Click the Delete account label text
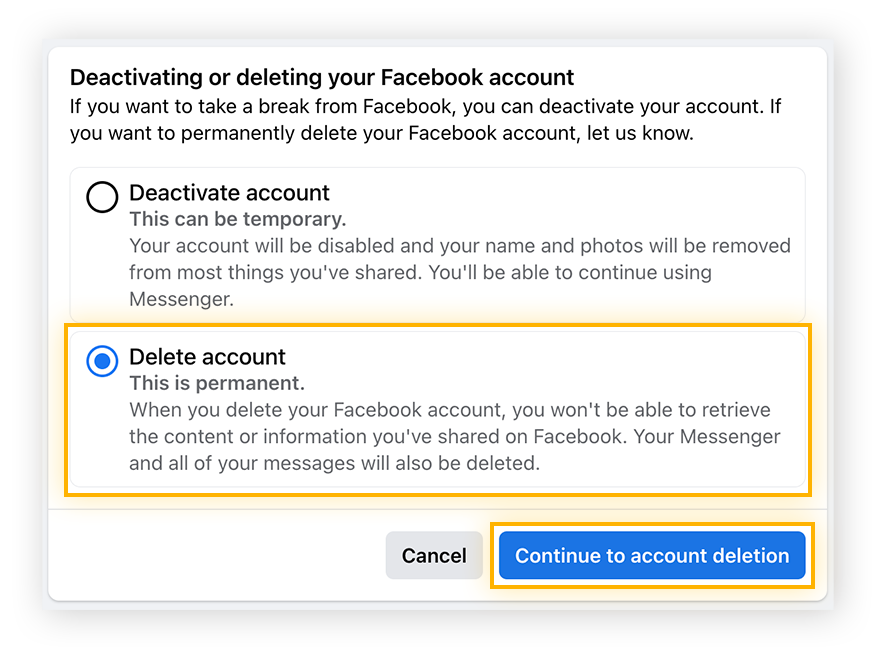The width and height of the screenshot is (875, 652). pos(207,357)
